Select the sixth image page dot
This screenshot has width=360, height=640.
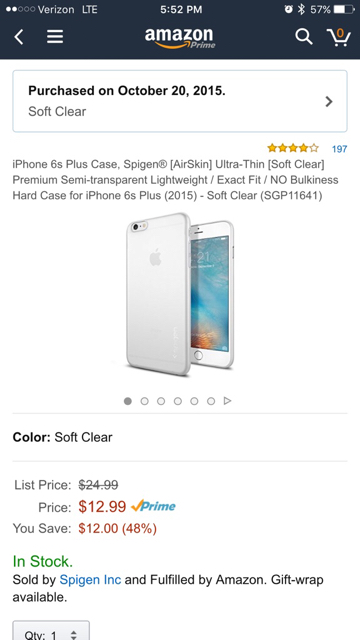211,401
